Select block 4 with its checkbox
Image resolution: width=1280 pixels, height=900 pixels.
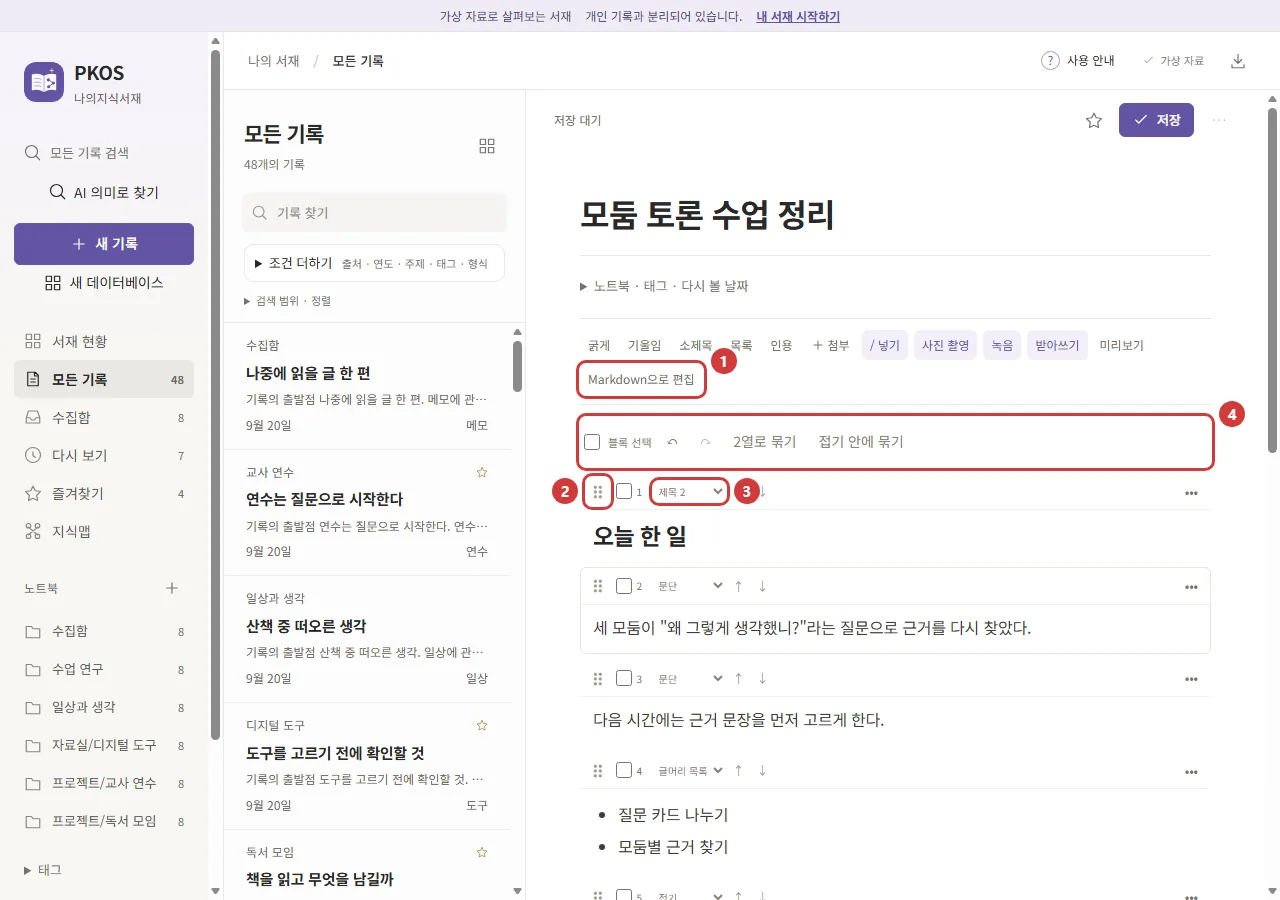click(624, 770)
